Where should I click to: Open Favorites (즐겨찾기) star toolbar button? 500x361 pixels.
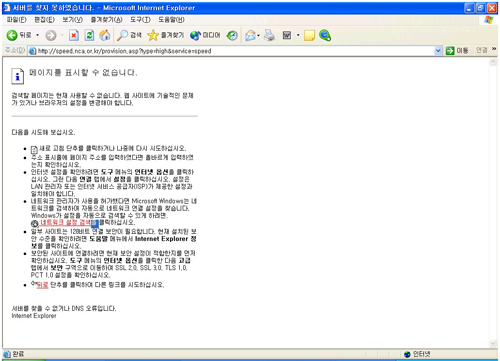[166, 35]
